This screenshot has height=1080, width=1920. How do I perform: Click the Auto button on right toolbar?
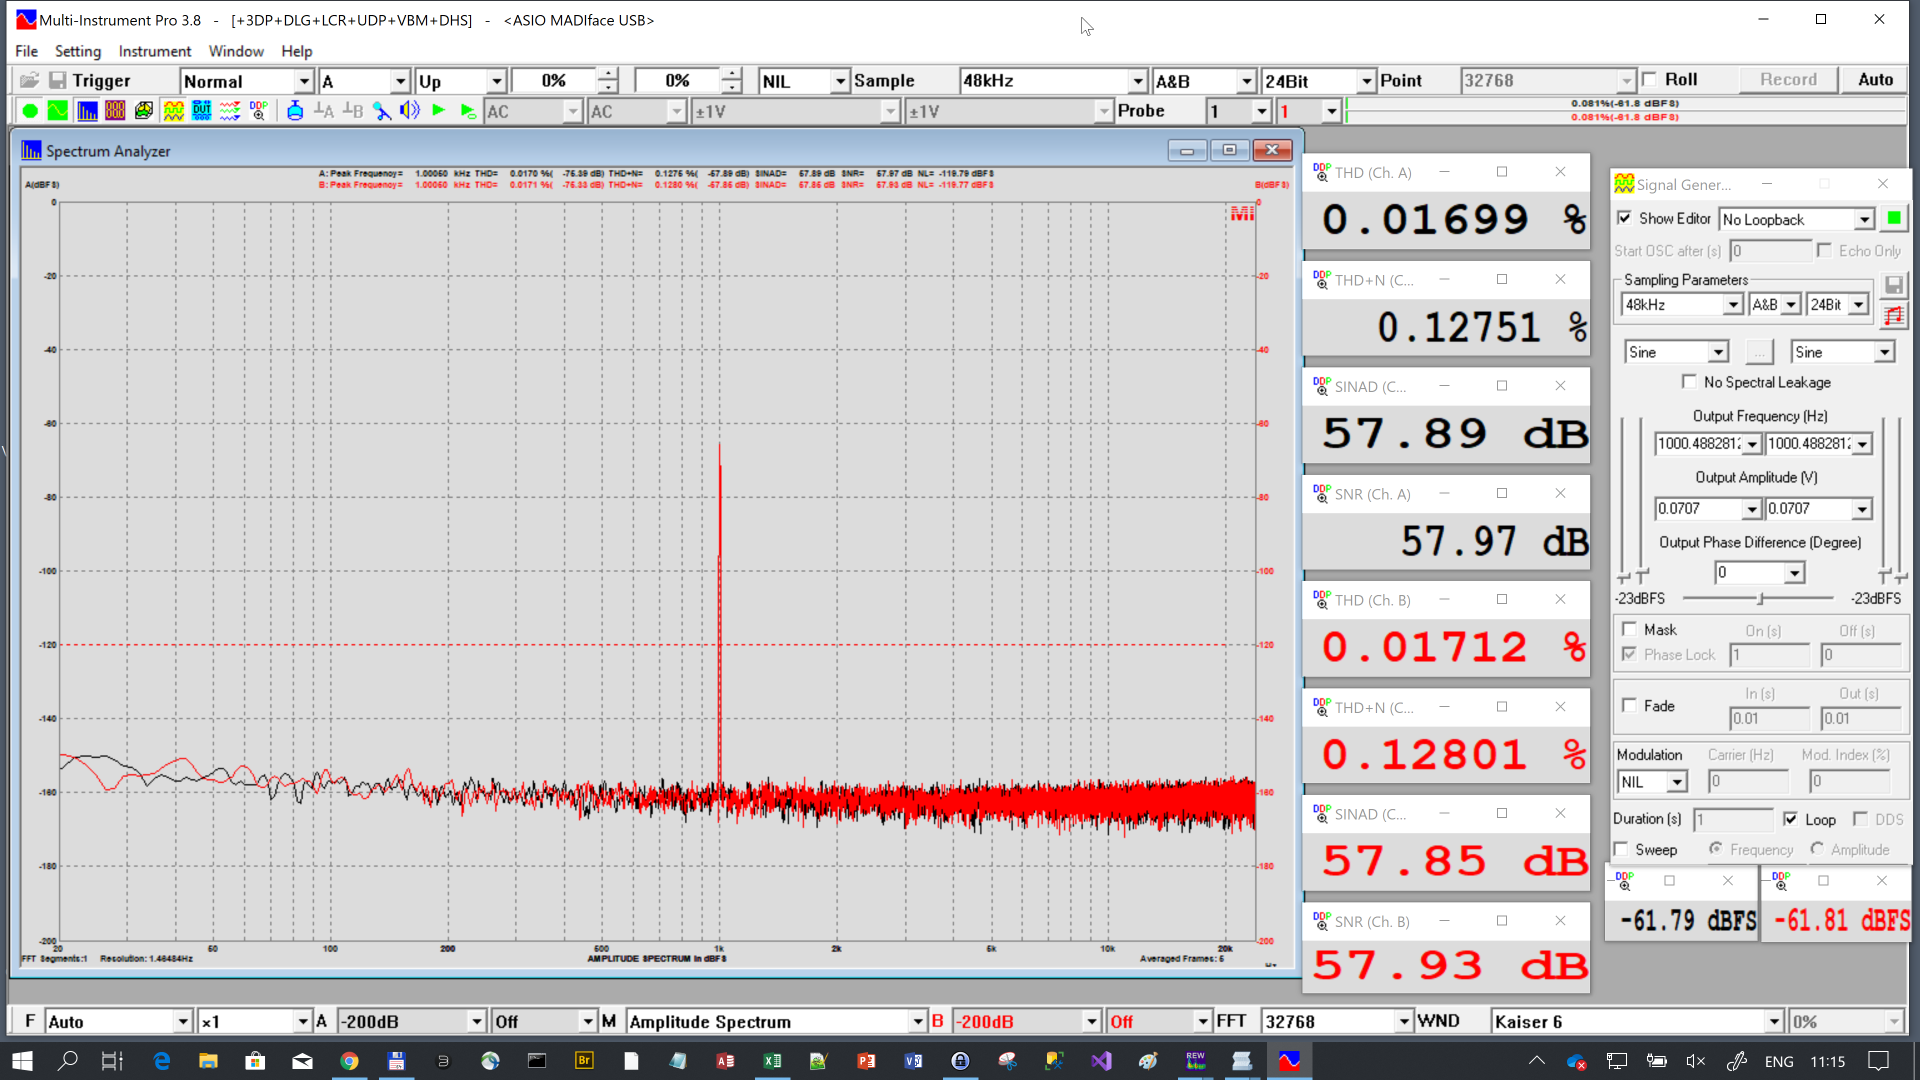(1874, 80)
